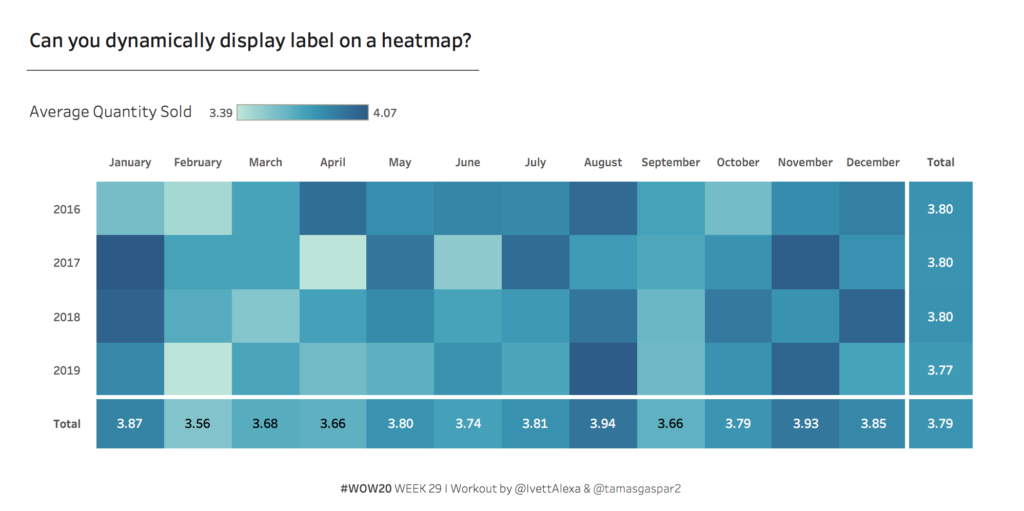Select the February total cell showing 3.56
The image size is (1024, 511).
[198, 424]
